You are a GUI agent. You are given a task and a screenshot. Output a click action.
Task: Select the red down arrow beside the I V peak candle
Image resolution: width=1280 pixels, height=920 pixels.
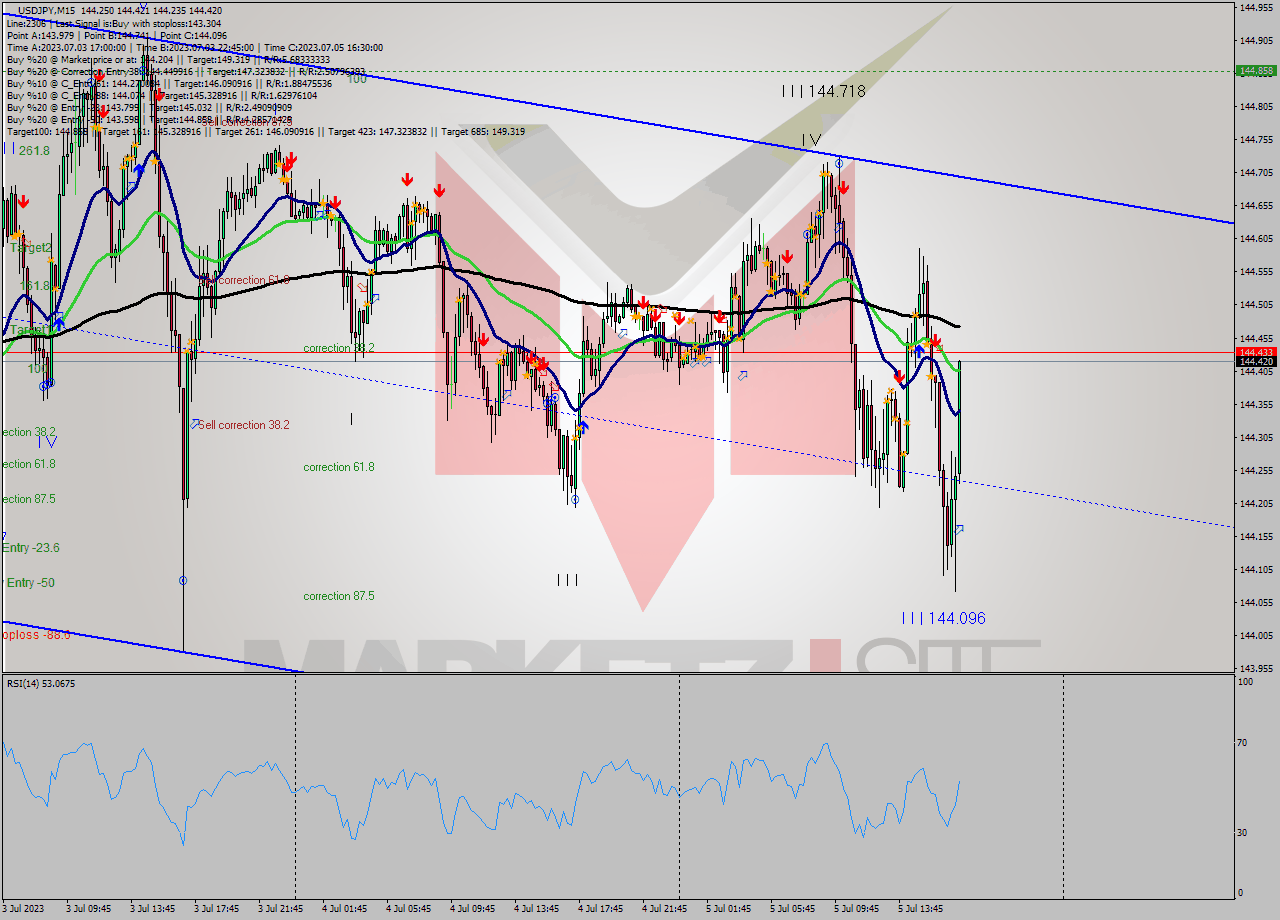tap(844, 188)
